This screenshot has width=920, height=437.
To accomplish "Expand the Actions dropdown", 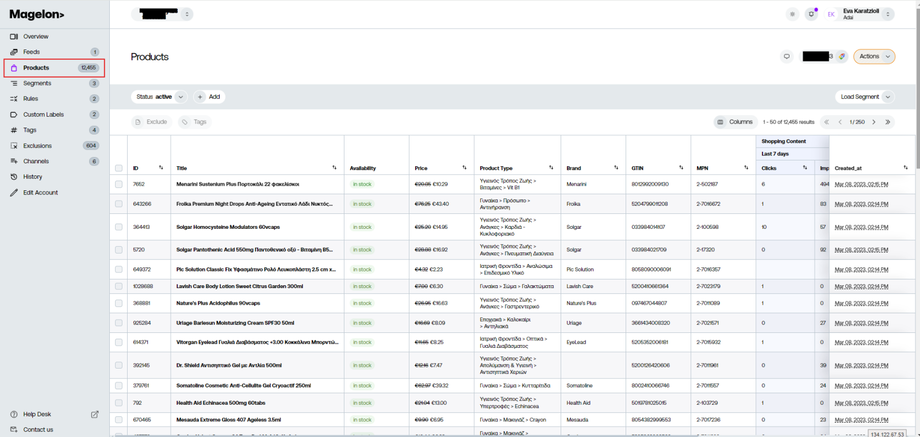I will [874, 56].
